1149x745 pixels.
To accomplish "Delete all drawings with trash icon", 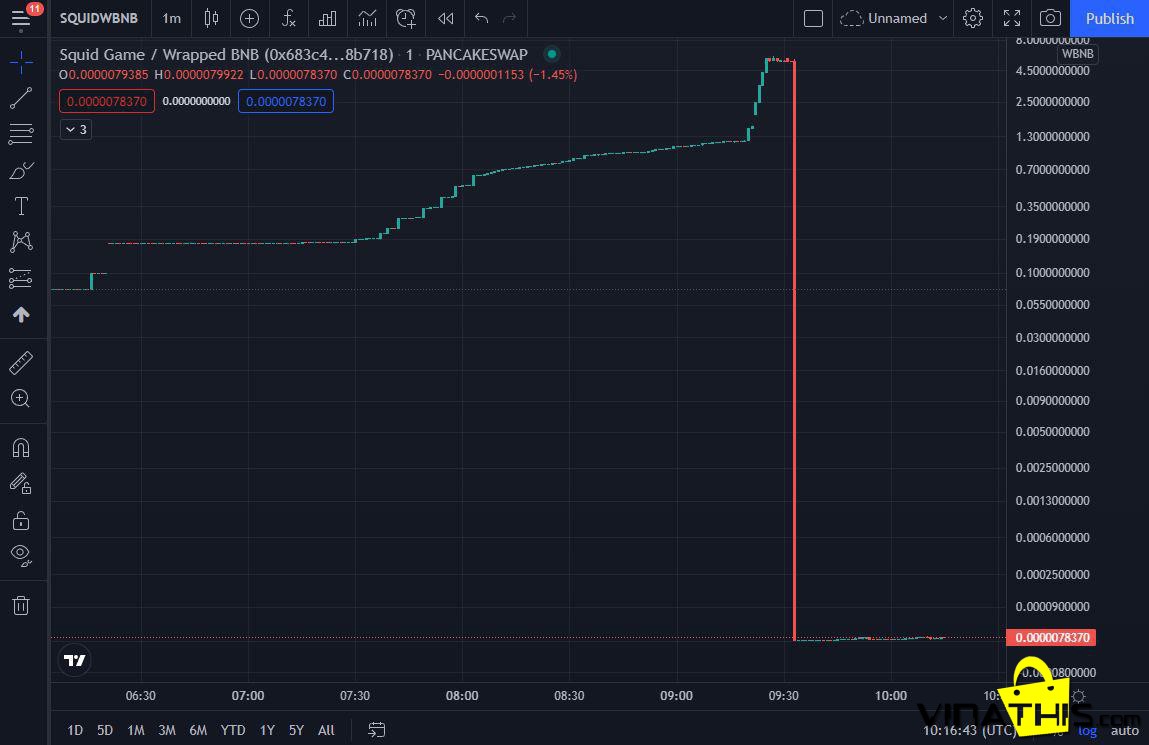I will [21, 606].
